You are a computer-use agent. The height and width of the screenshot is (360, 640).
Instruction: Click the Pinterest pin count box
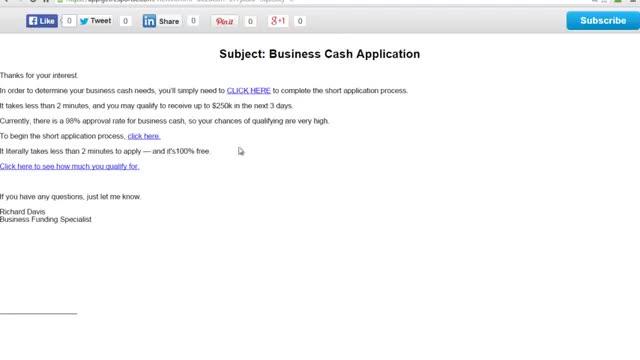(x=250, y=21)
